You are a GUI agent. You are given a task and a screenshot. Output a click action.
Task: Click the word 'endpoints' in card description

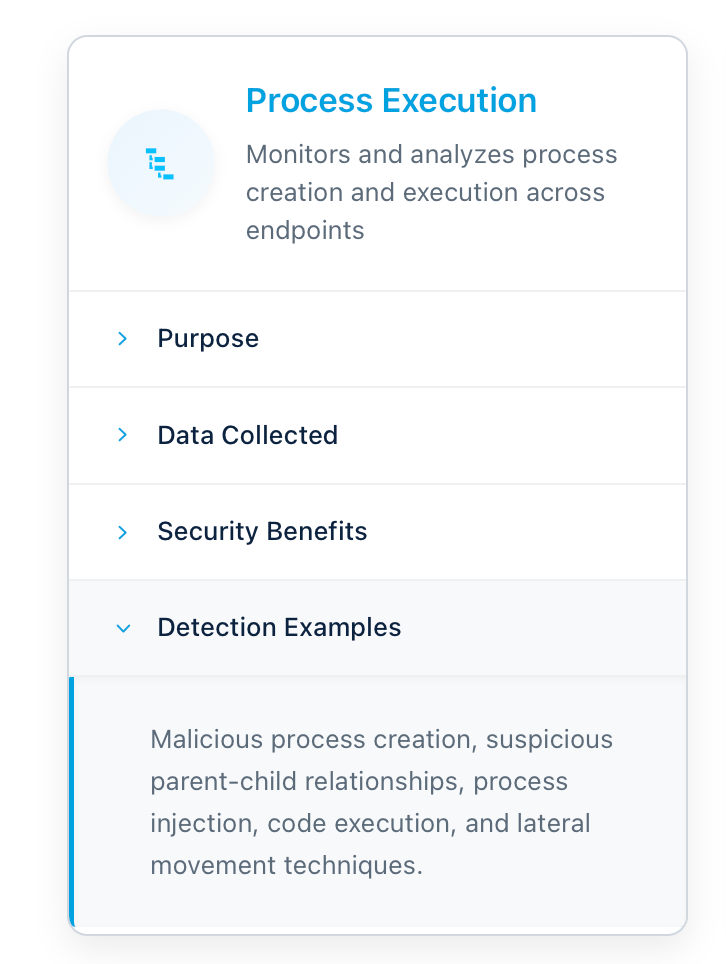(305, 231)
